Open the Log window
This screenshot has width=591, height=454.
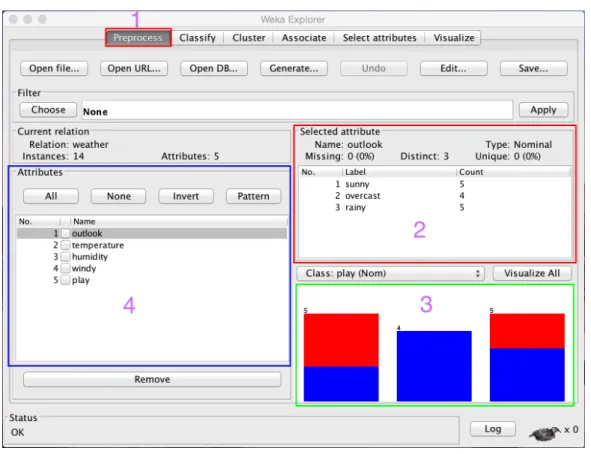point(493,429)
